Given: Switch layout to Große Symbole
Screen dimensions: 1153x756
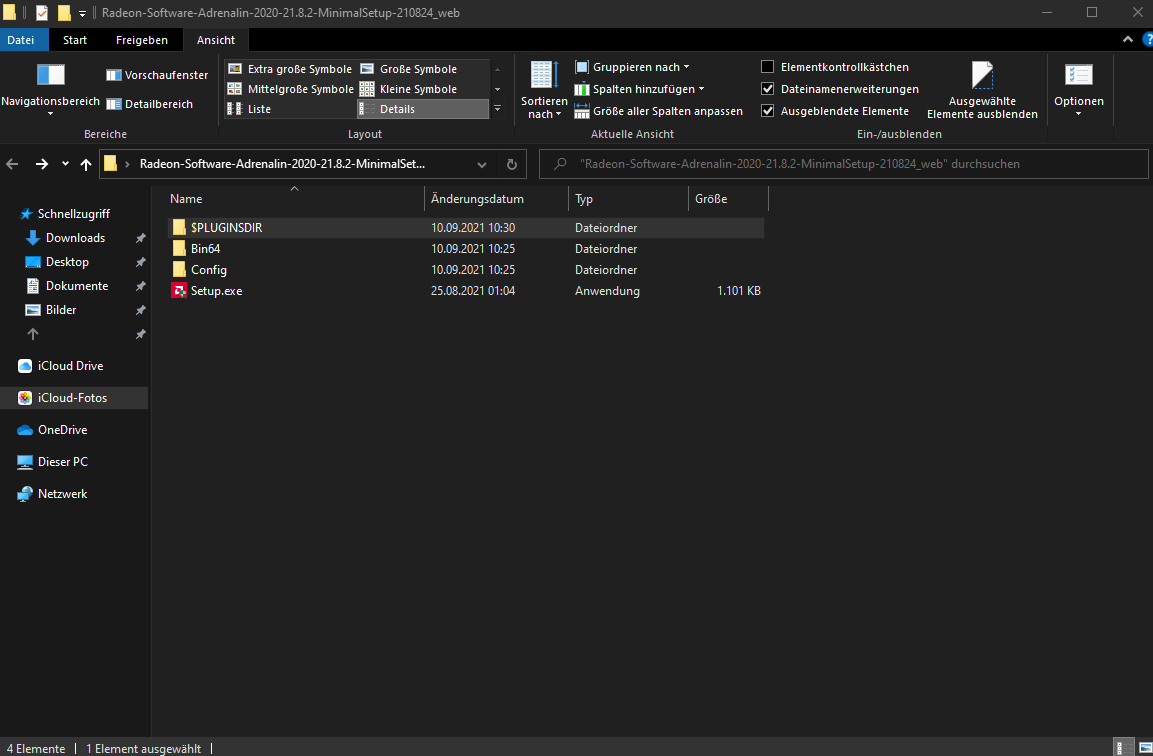Looking at the screenshot, I should (409, 69).
